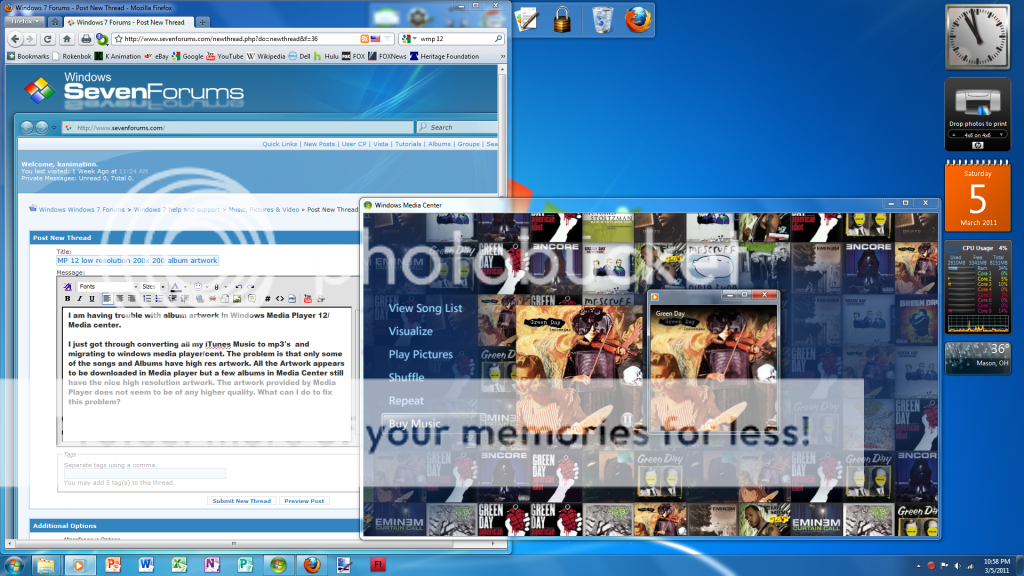Toggle underline formatting in the message editor
Screen dimensions: 1024x576
(90, 298)
